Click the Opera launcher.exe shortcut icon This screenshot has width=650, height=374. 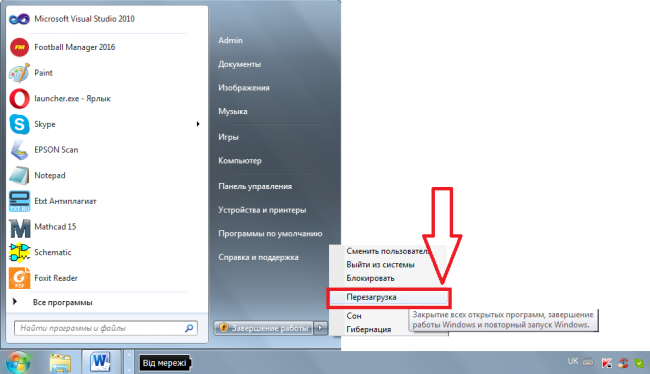(19, 99)
